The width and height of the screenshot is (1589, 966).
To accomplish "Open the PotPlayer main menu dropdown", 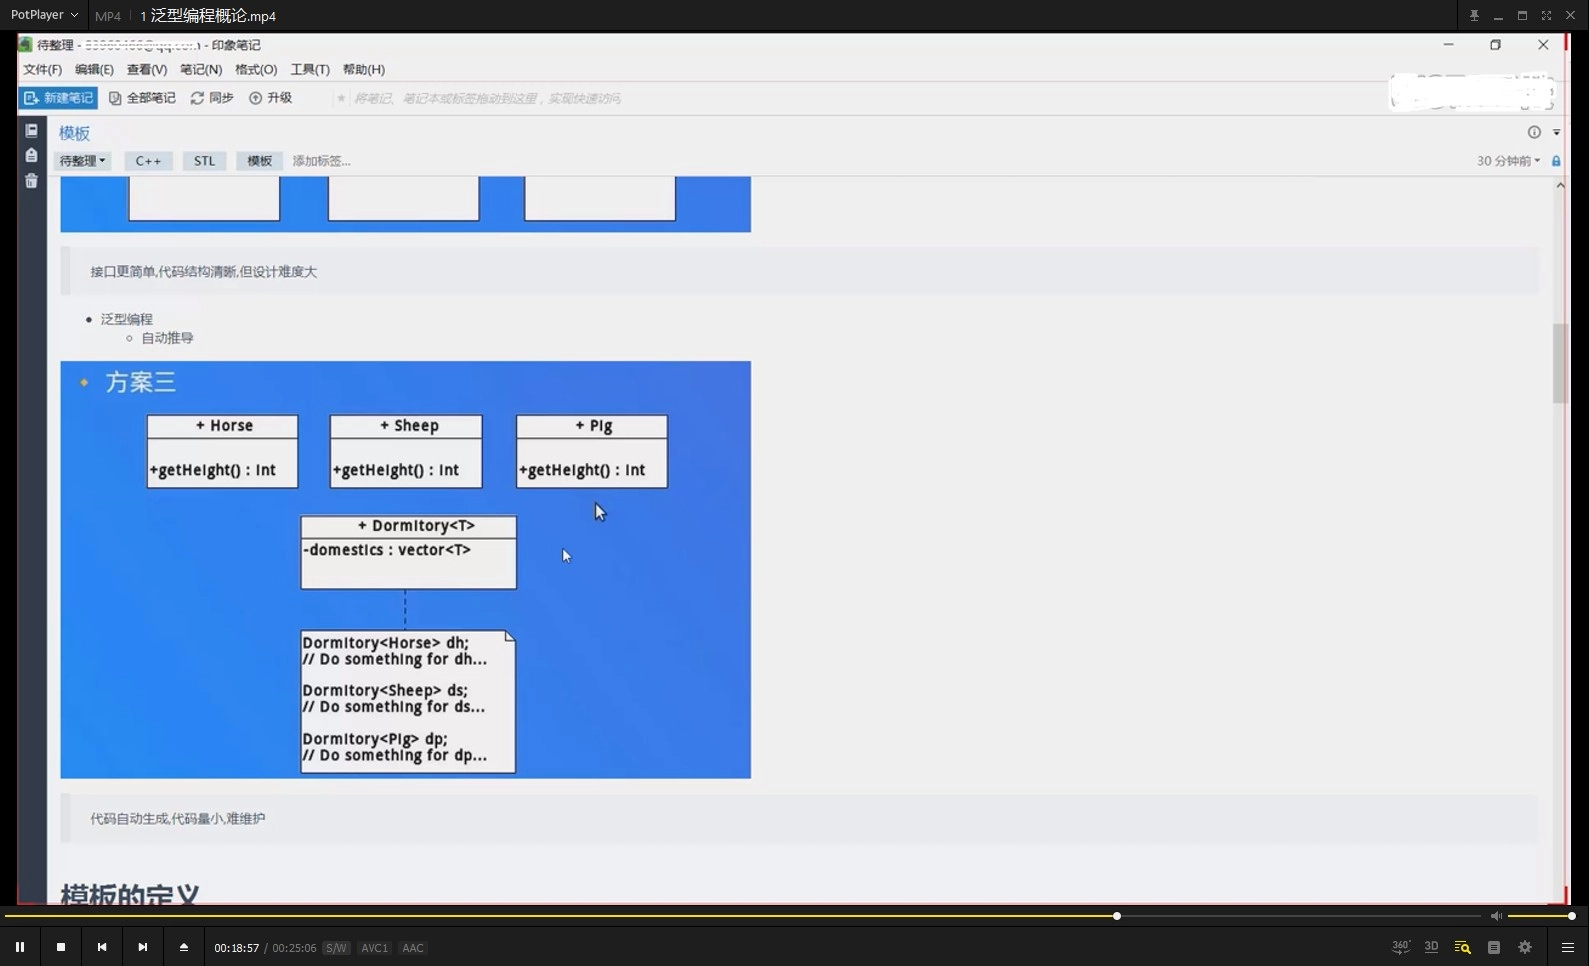I will point(44,15).
